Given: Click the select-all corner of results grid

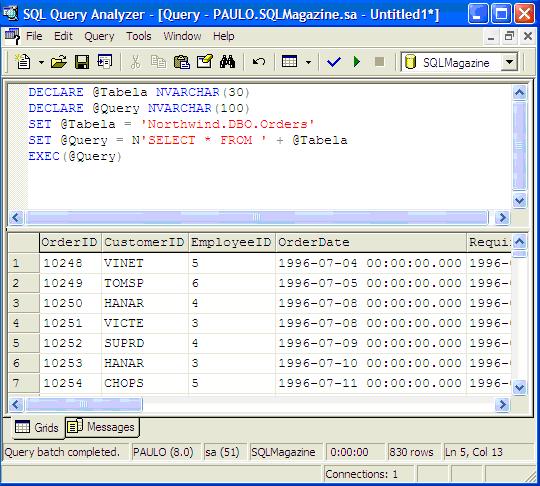Looking at the screenshot, I should click(23, 242).
